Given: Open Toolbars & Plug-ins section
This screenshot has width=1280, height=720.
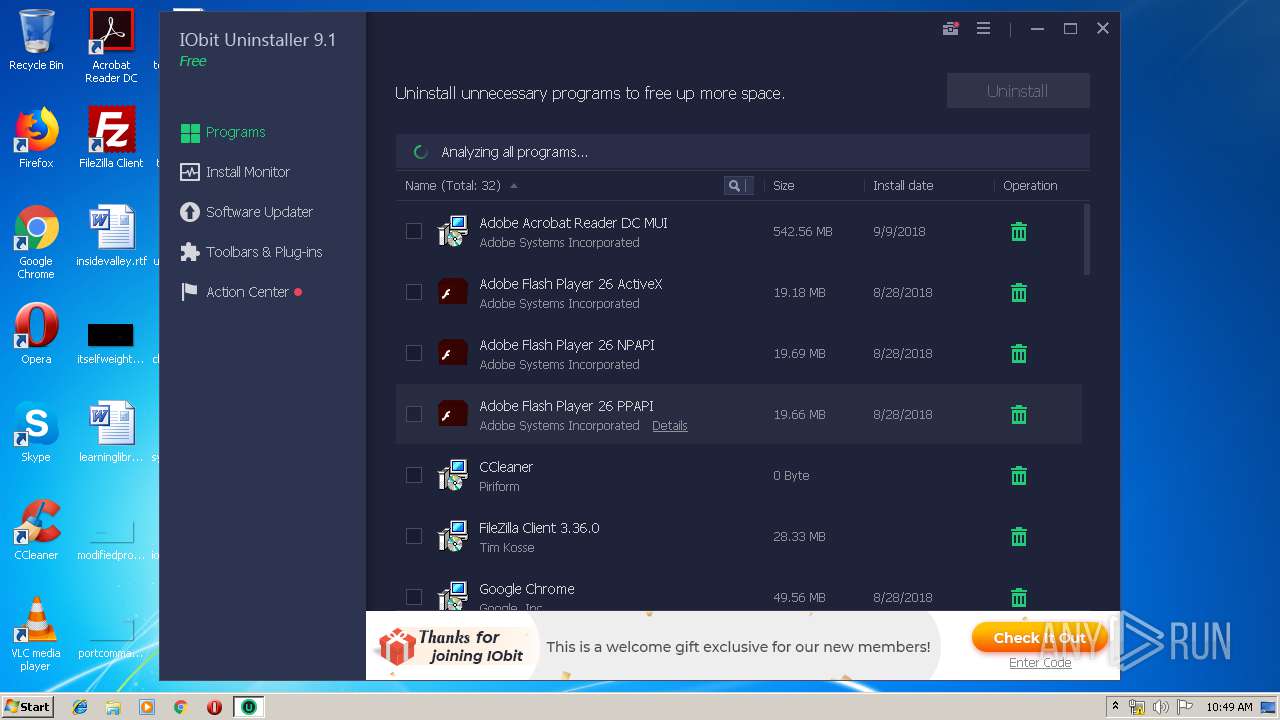Looking at the screenshot, I should (x=251, y=252).
